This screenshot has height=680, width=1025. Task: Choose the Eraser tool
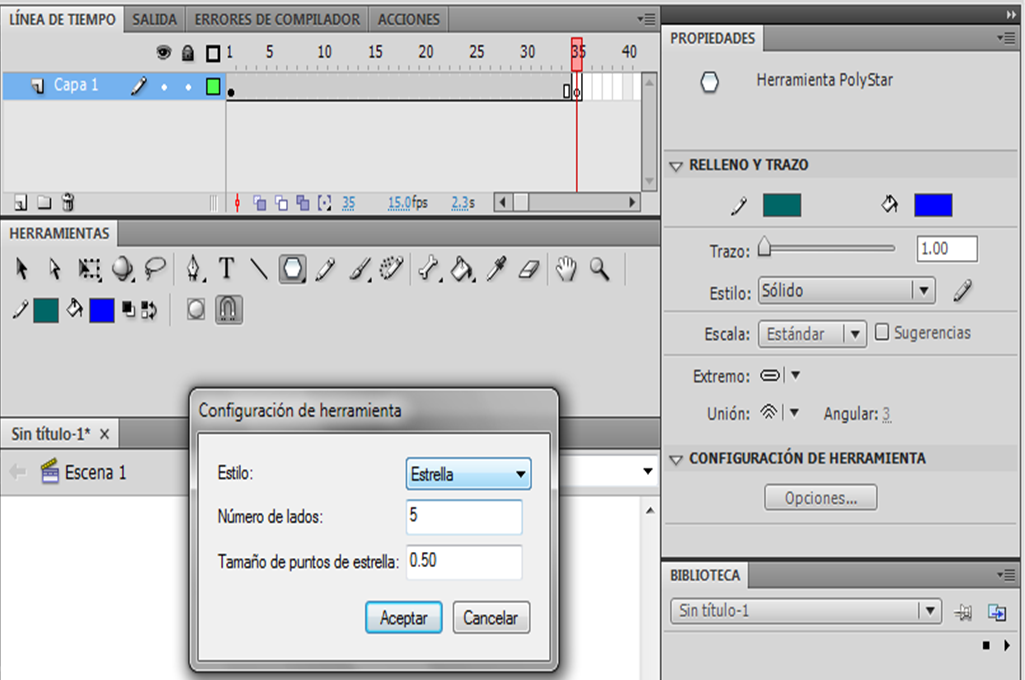[529, 269]
